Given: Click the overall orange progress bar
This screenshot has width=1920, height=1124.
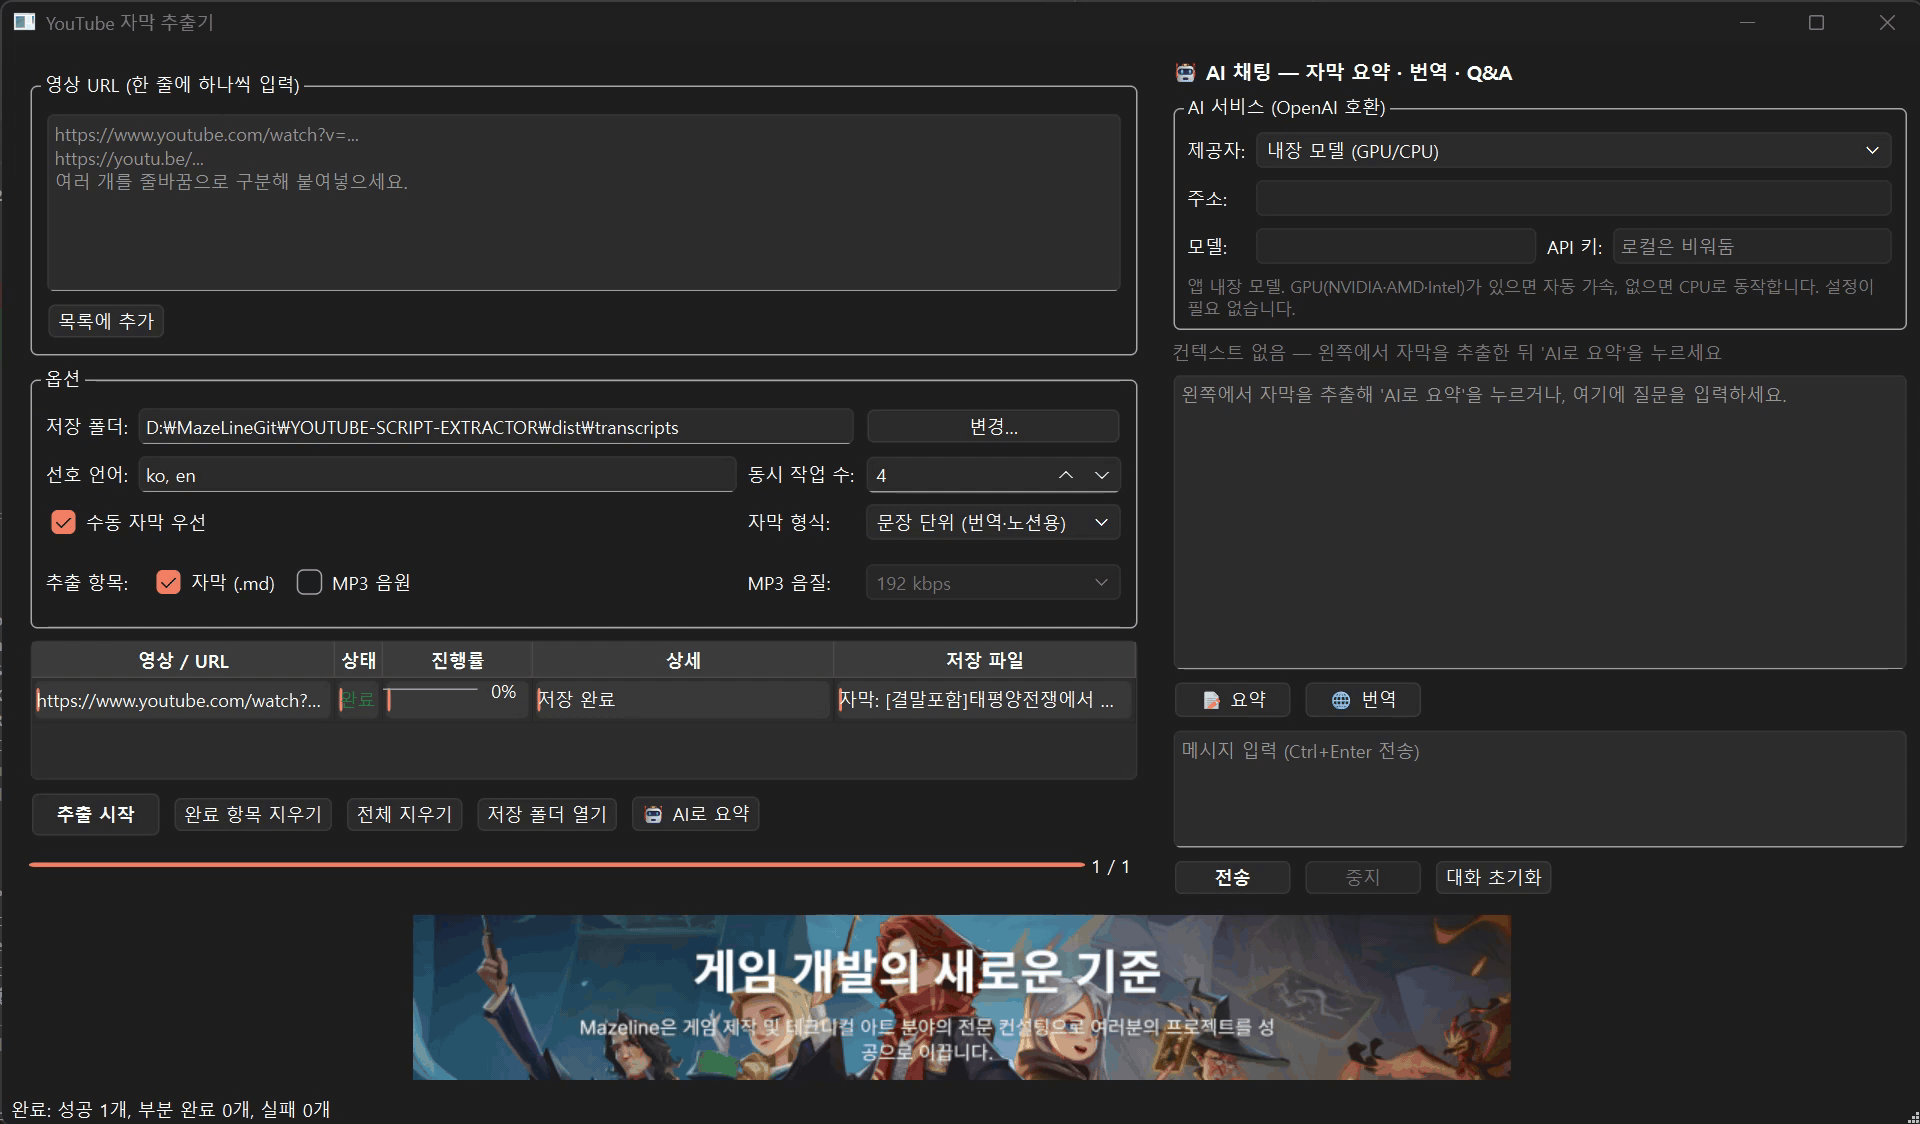Looking at the screenshot, I should pos(557,864).
